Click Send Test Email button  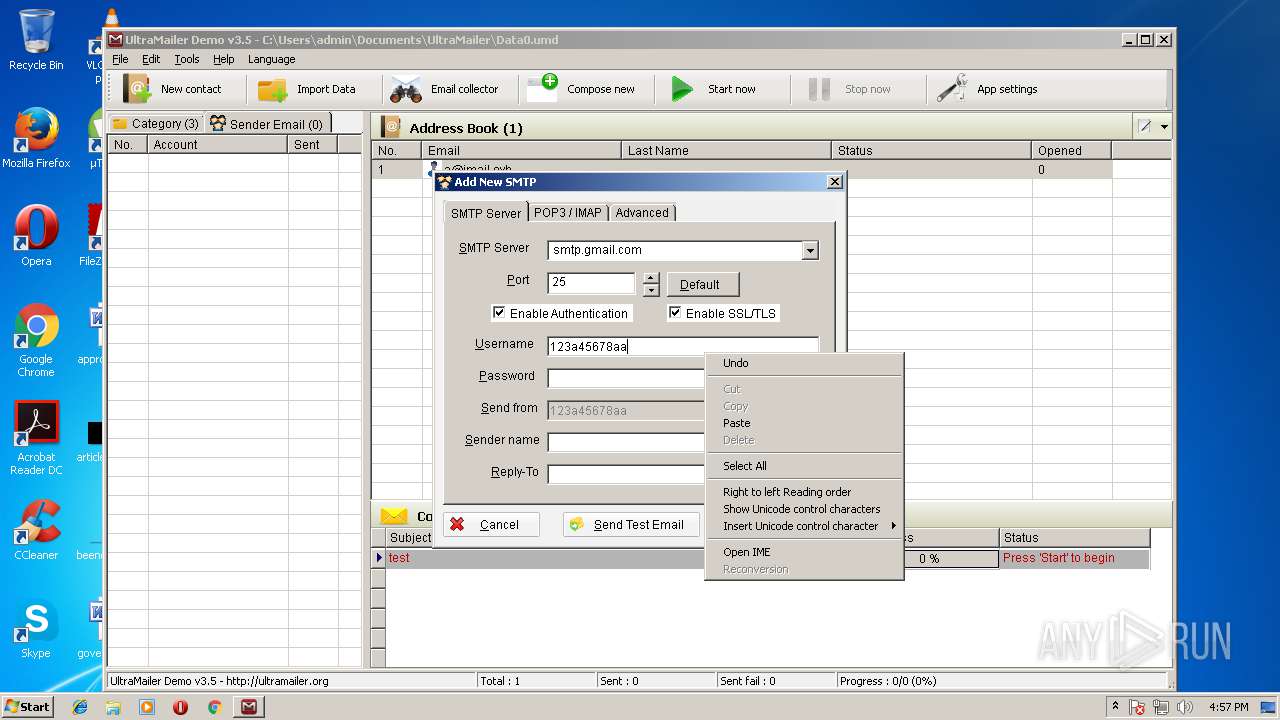631,524
